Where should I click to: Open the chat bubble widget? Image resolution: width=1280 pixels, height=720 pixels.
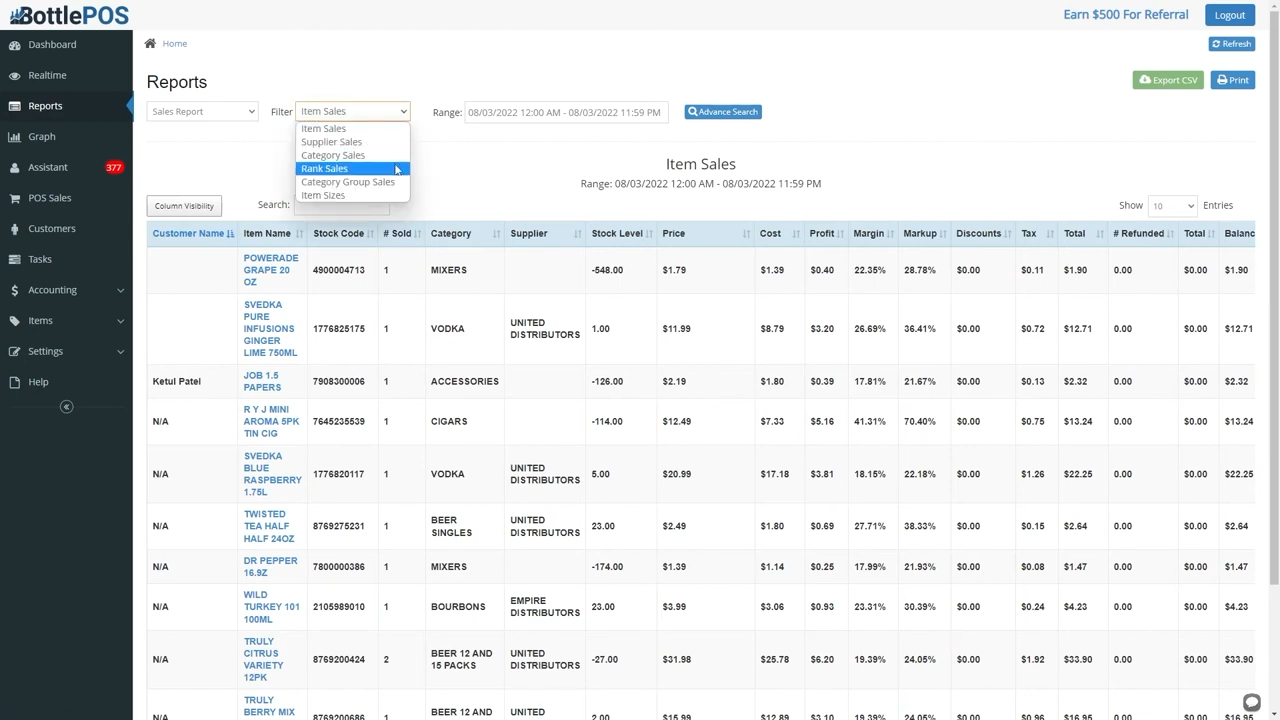click(1251, 702)
